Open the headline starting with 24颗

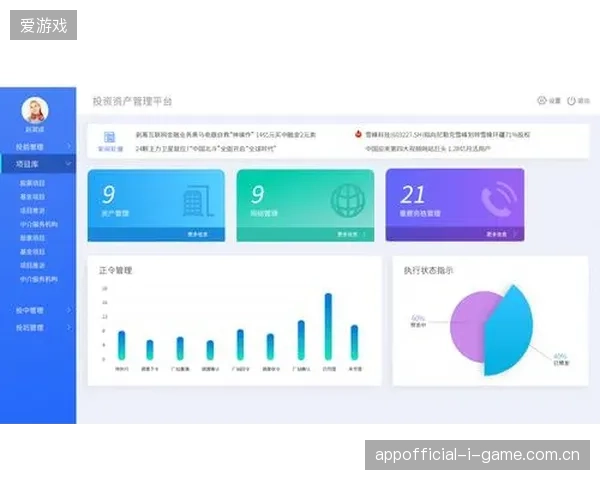(x=205, y=149)
